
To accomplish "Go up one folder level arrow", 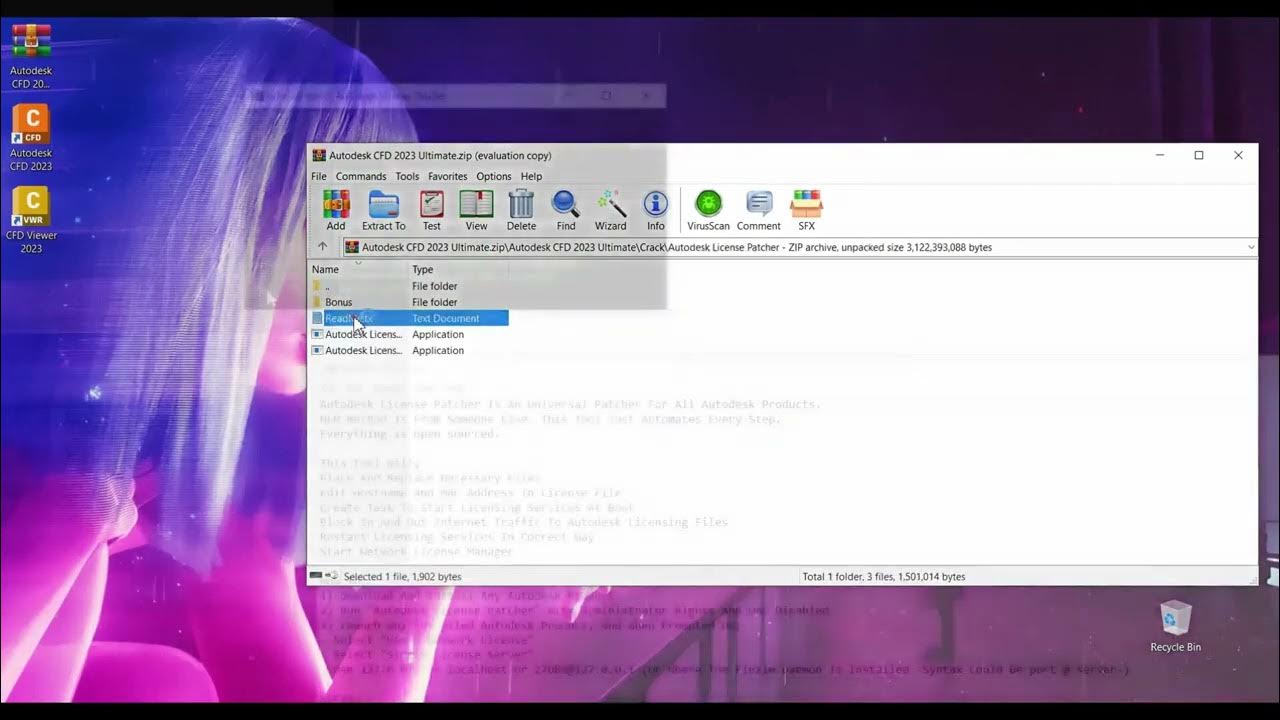I will (322, 246).
